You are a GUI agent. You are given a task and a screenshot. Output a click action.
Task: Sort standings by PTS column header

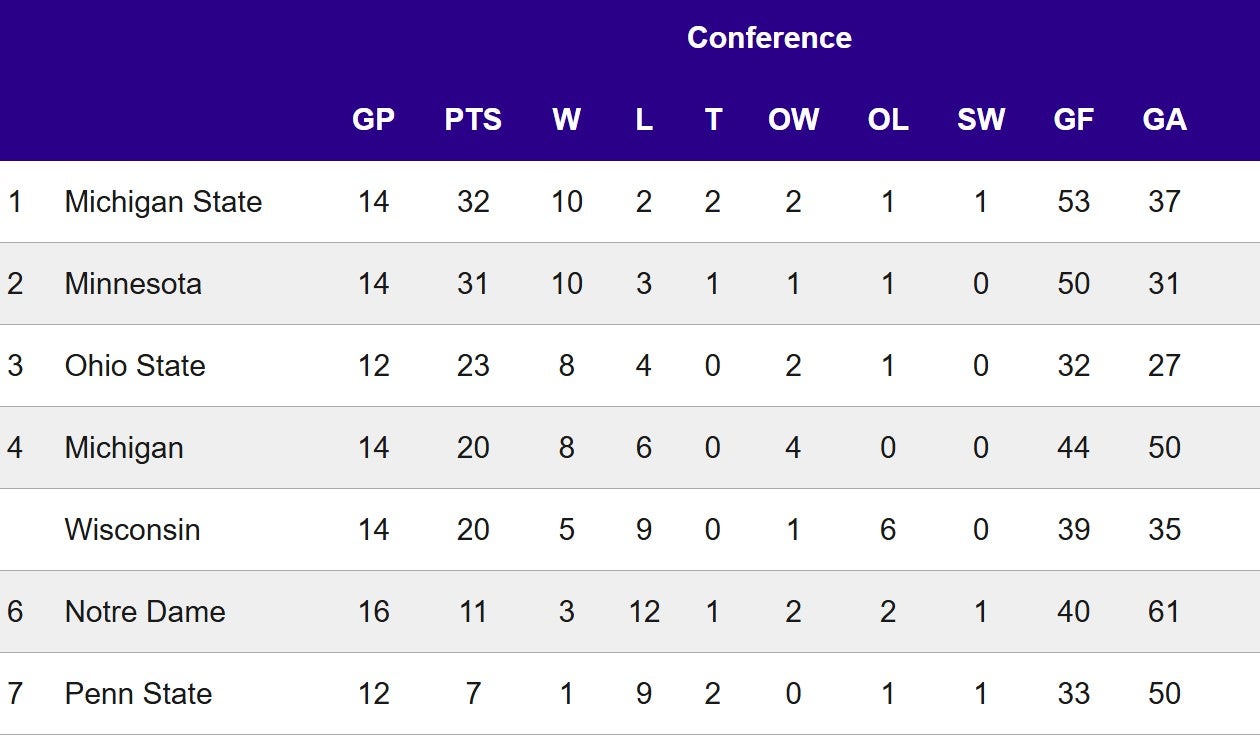[x=473, y=120]
